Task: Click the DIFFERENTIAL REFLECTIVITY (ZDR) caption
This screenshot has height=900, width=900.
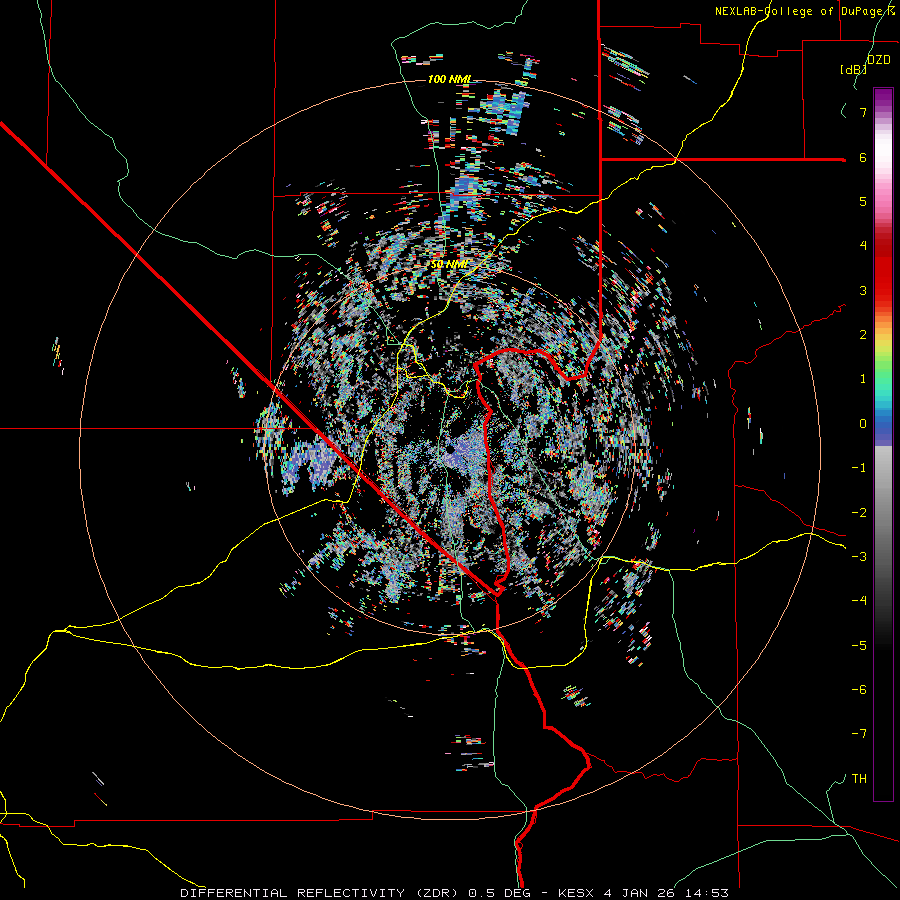Action: [321, 893]
